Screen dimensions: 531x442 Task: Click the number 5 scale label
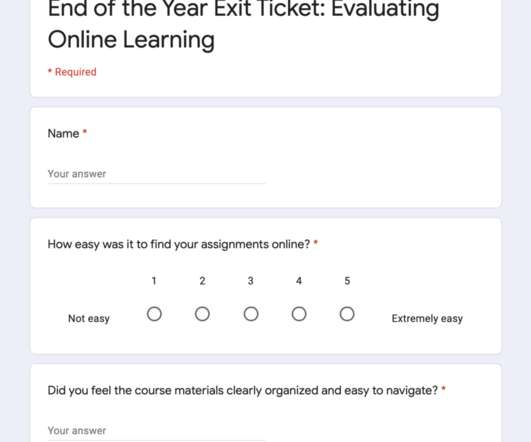(x=347, y=281)
